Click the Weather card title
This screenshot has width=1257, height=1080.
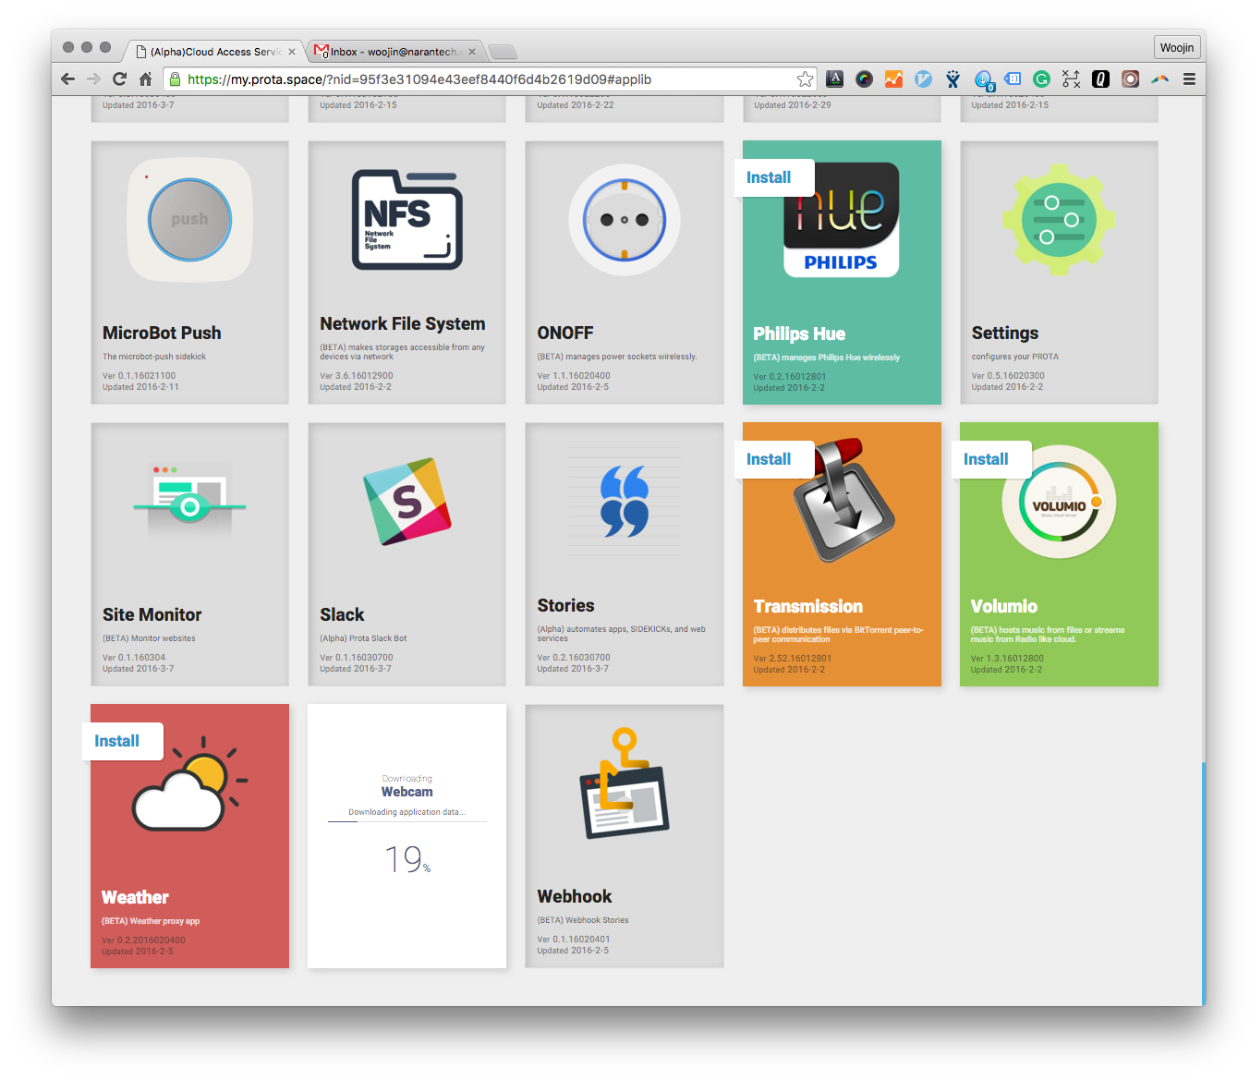[x=135, y=898]
